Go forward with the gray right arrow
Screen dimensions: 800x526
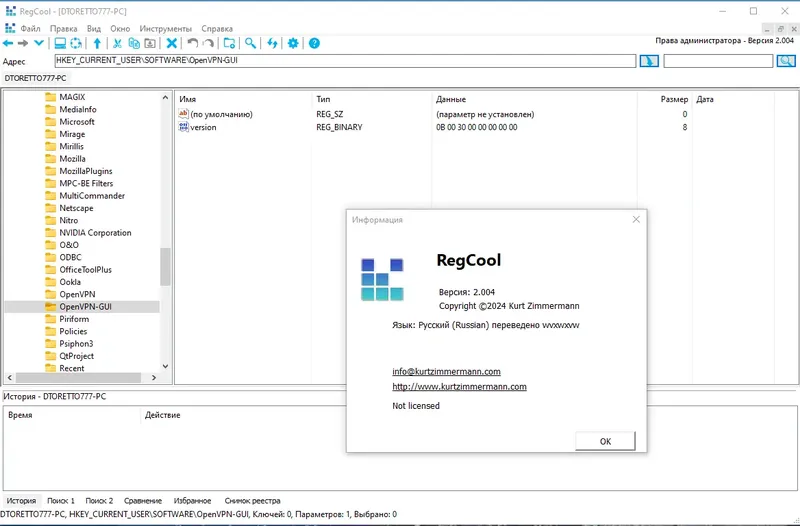[x=23, y=43]
